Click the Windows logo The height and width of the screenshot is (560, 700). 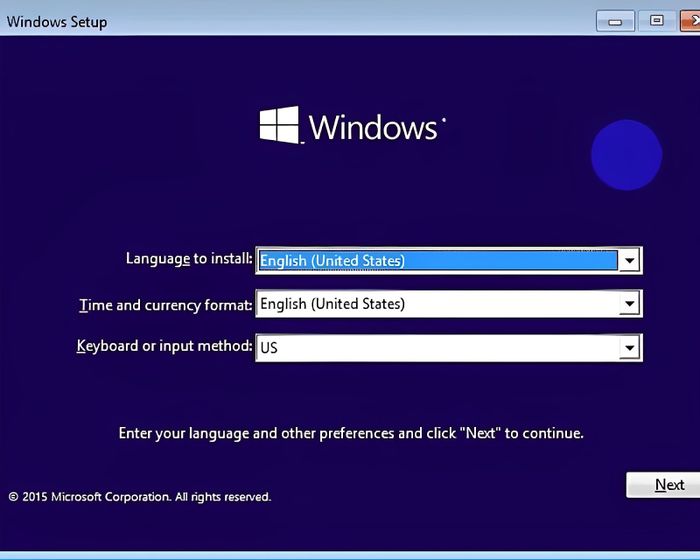click(352, 125)
